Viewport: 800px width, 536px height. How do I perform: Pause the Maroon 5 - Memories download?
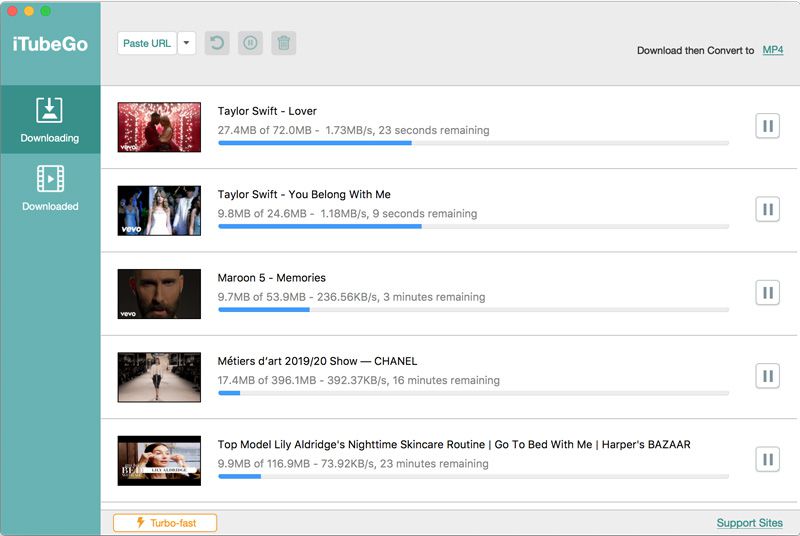[767, 293]
